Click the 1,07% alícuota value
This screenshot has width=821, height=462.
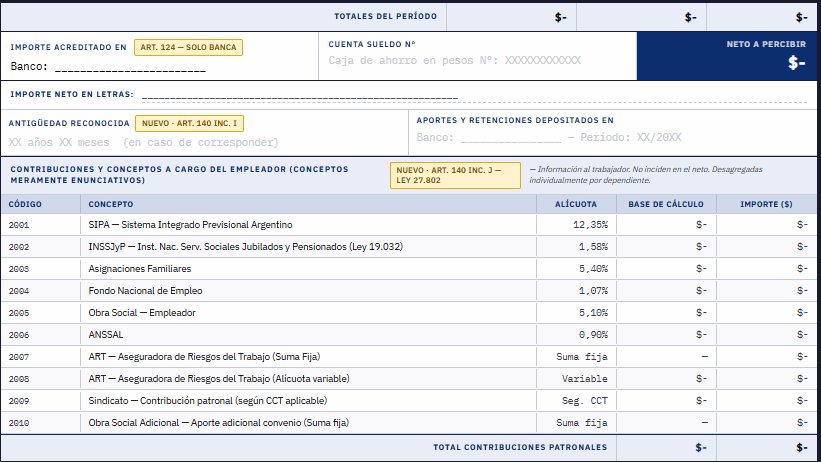593,291
